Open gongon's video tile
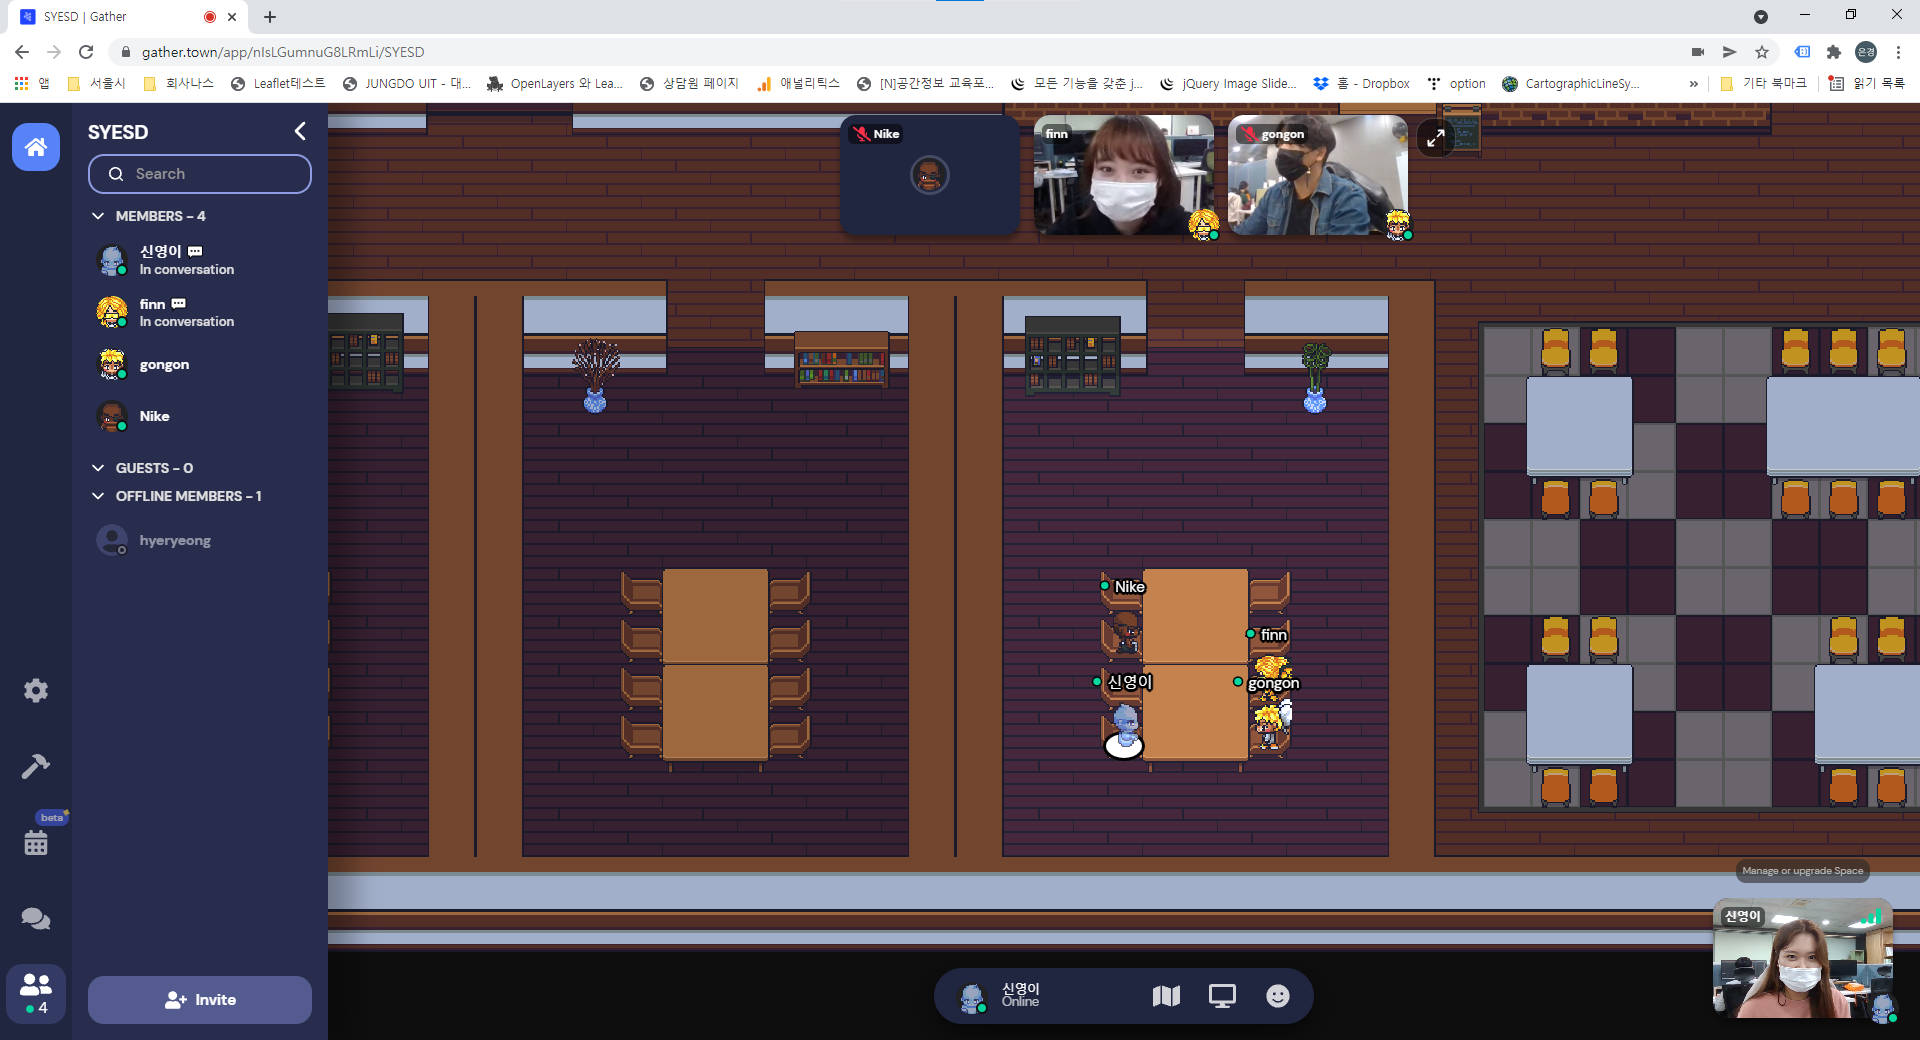Viewport: 1920px width, 1040px height. point(1318,176)
